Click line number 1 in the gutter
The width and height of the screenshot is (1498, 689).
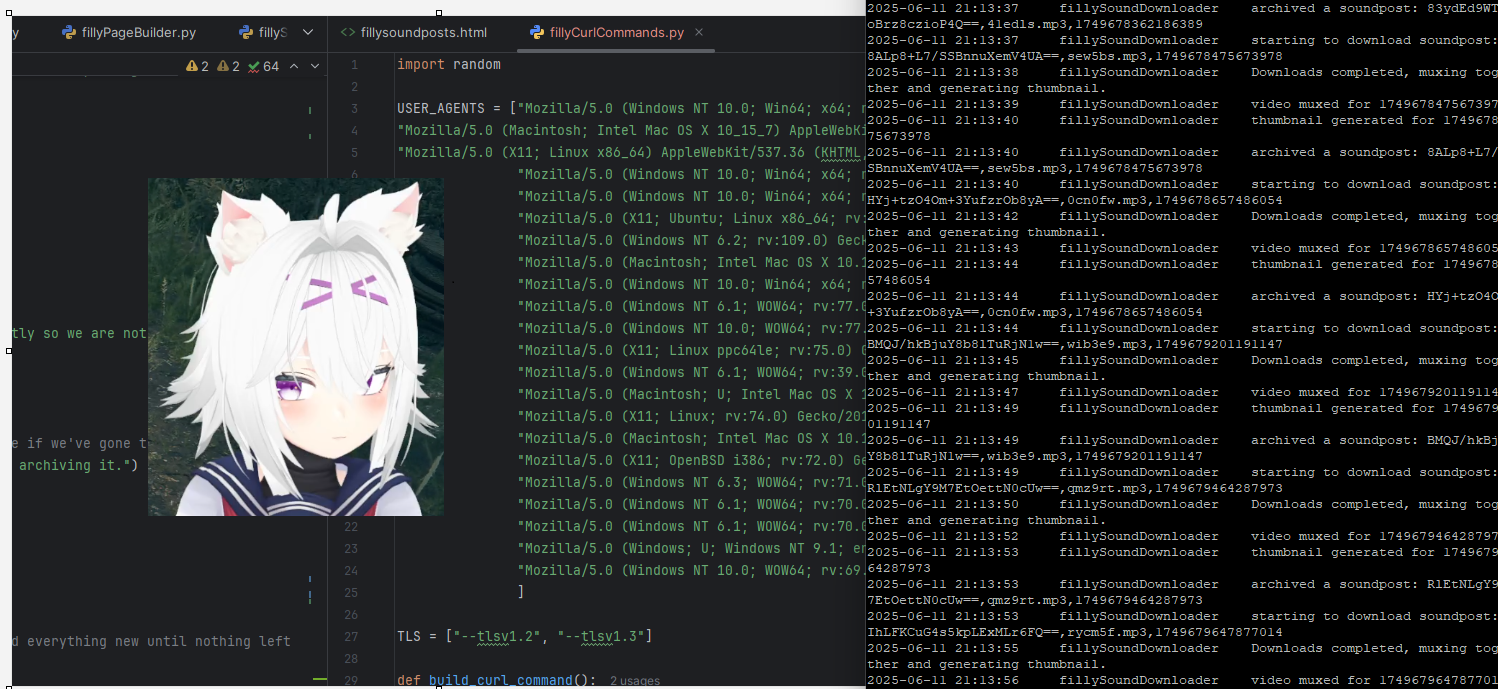[353, 65]
